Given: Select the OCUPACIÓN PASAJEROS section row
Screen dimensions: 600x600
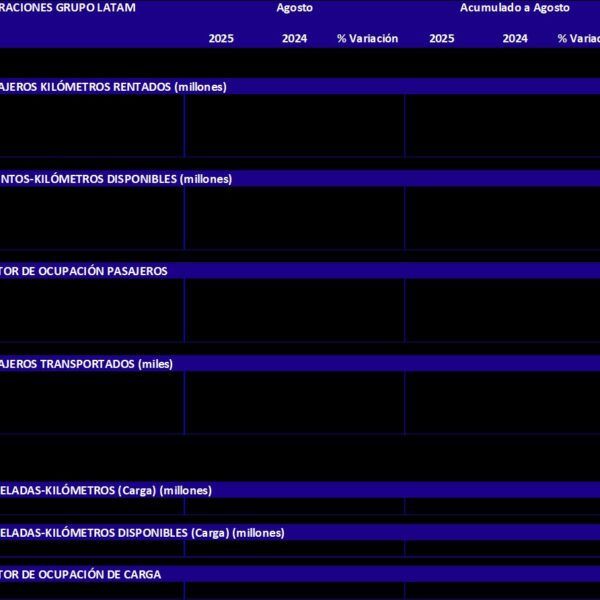Looking at the screenshot, I should pyautogui.click(x=84, y=271).
